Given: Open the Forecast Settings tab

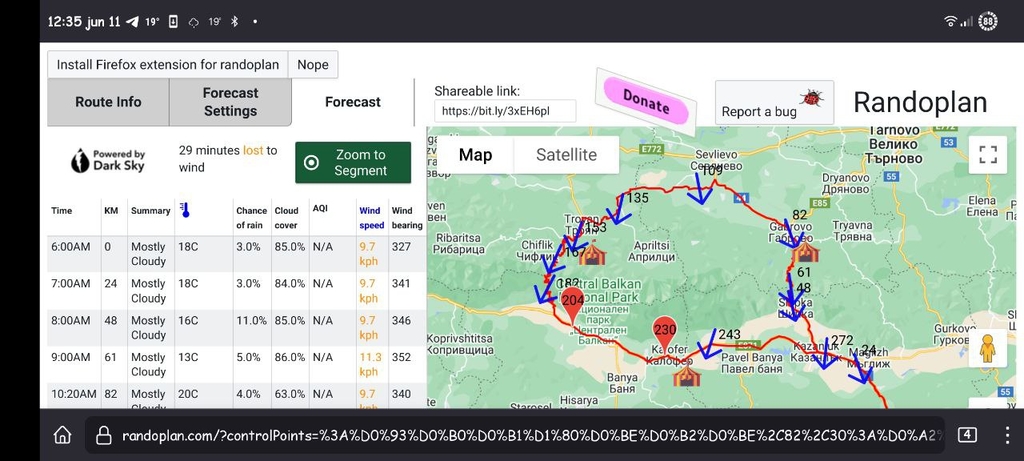Looking at the screenshot, I should (x=230, y=102).
